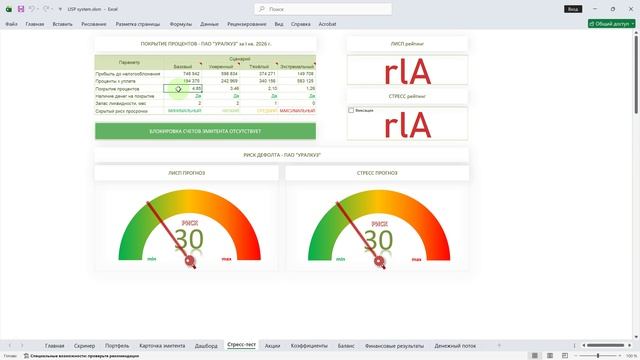
Task: Click the Excel app icon in title bar
Action: click(9, 9)
